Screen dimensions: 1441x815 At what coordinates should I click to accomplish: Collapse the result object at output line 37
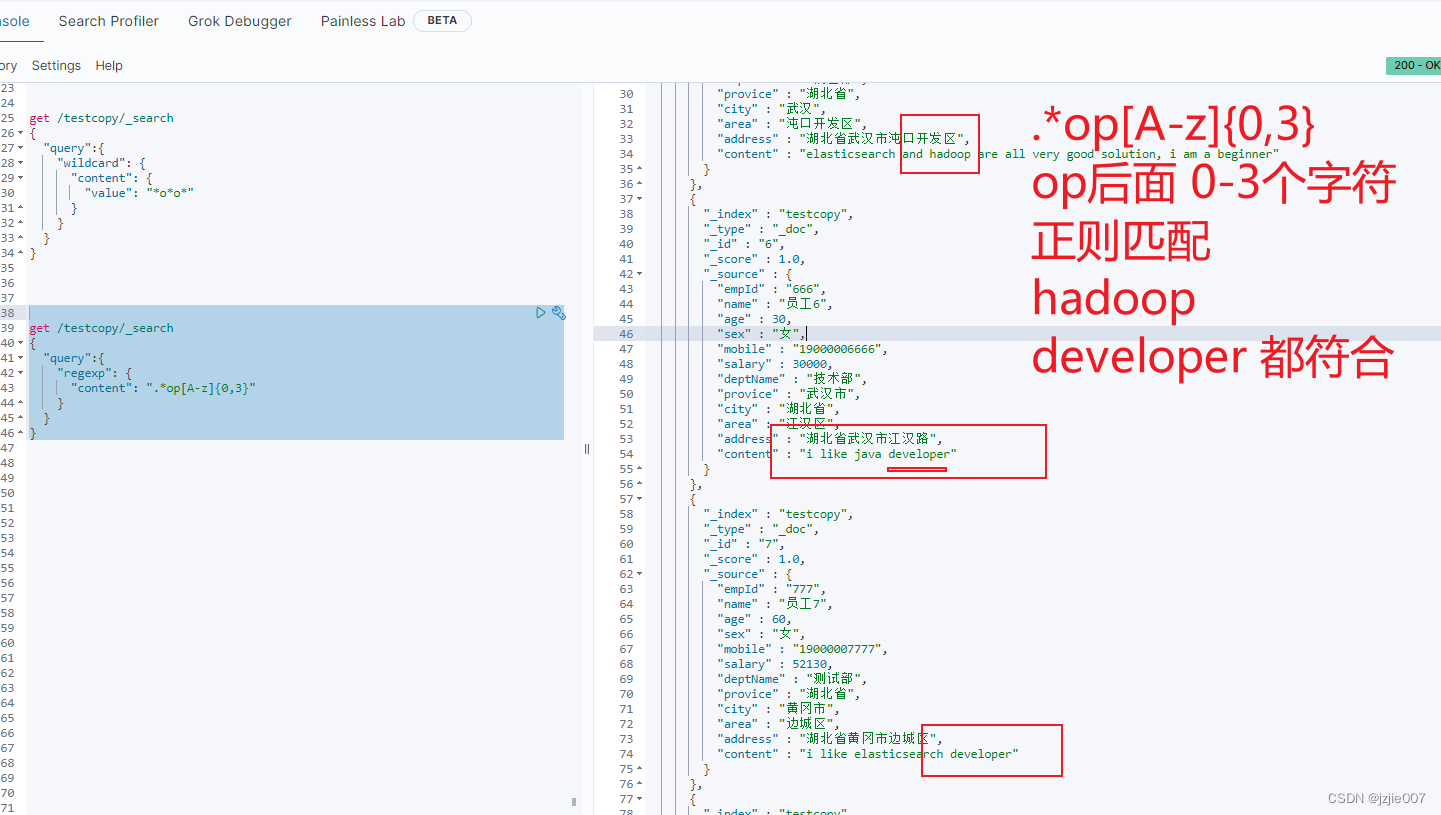coord(640,199)
